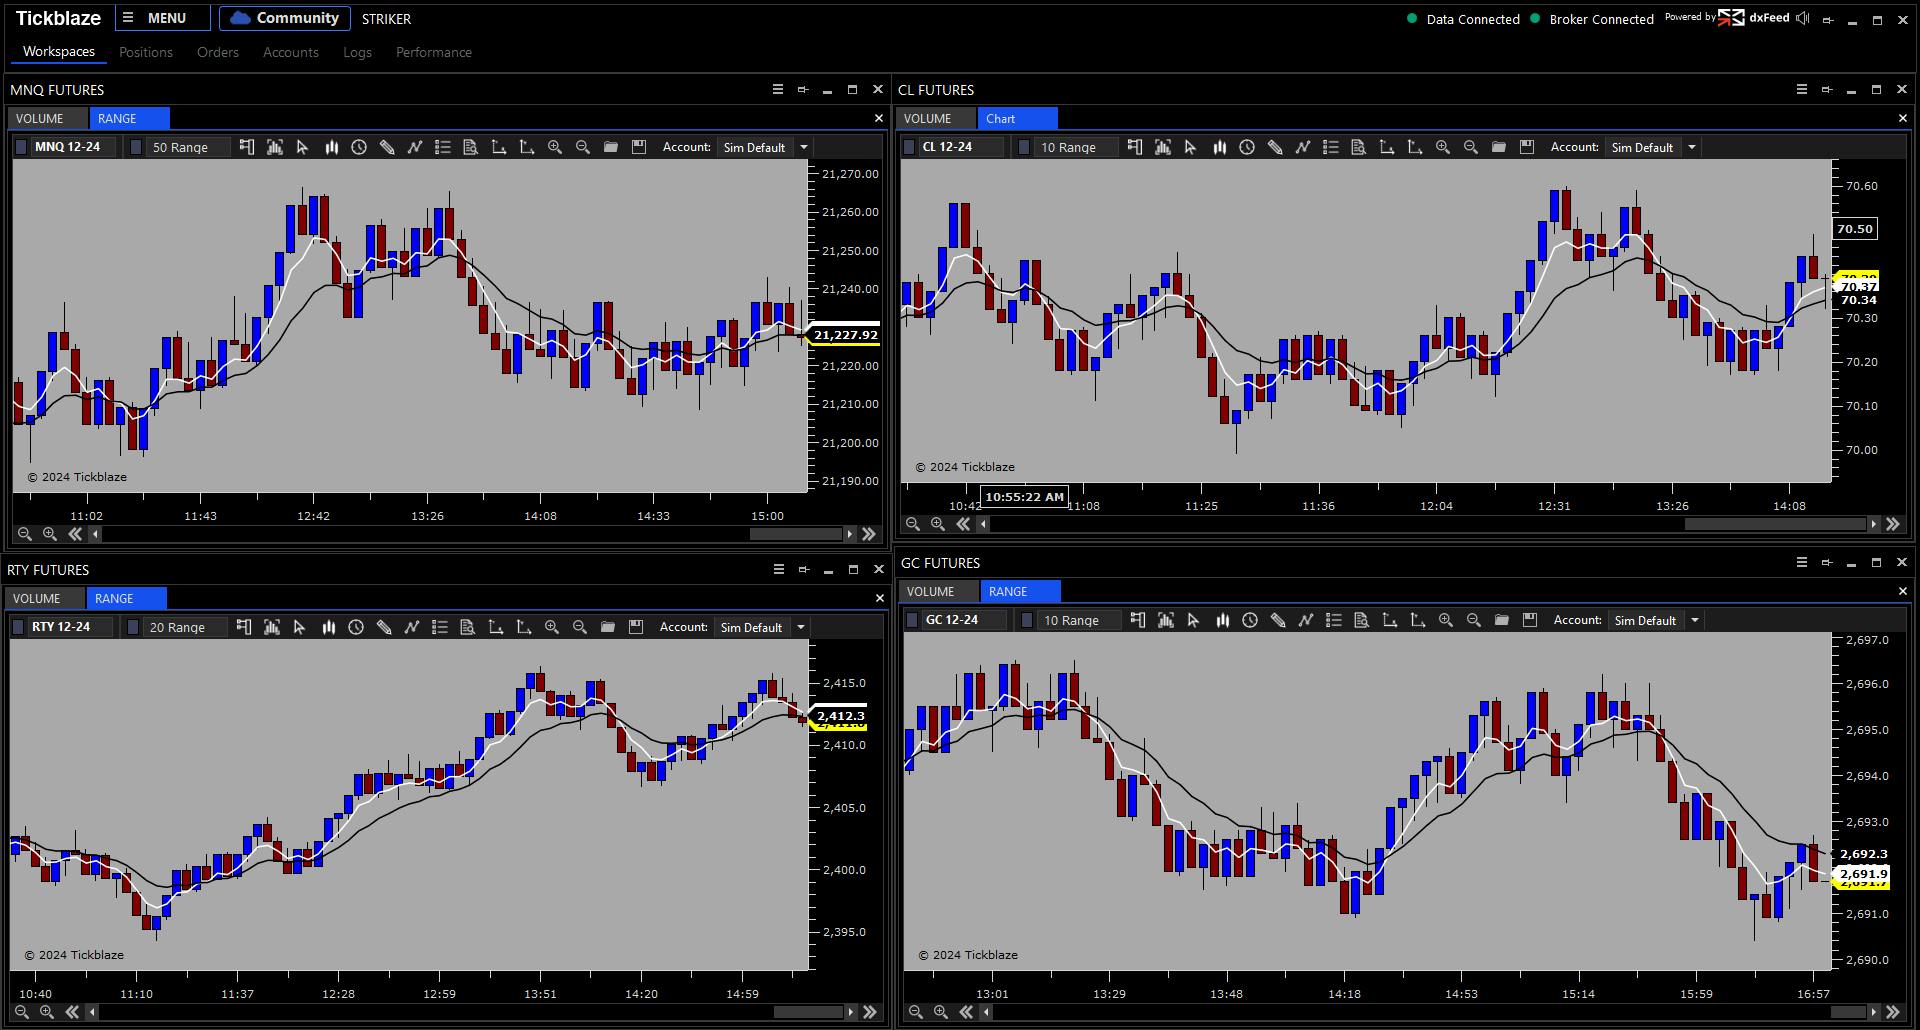Switch to Orders tab
1920x1030 pixels.
click(218, 52)
